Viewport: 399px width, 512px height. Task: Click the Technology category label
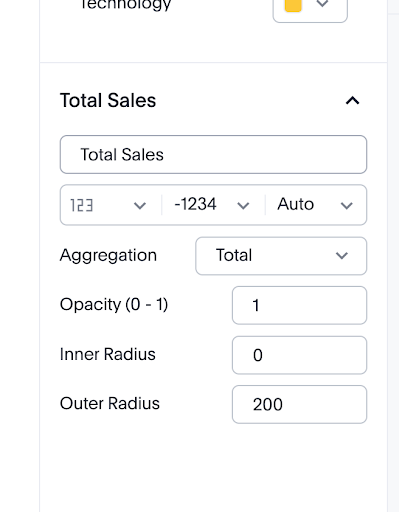pyautogui.click(x=125, y=5)
